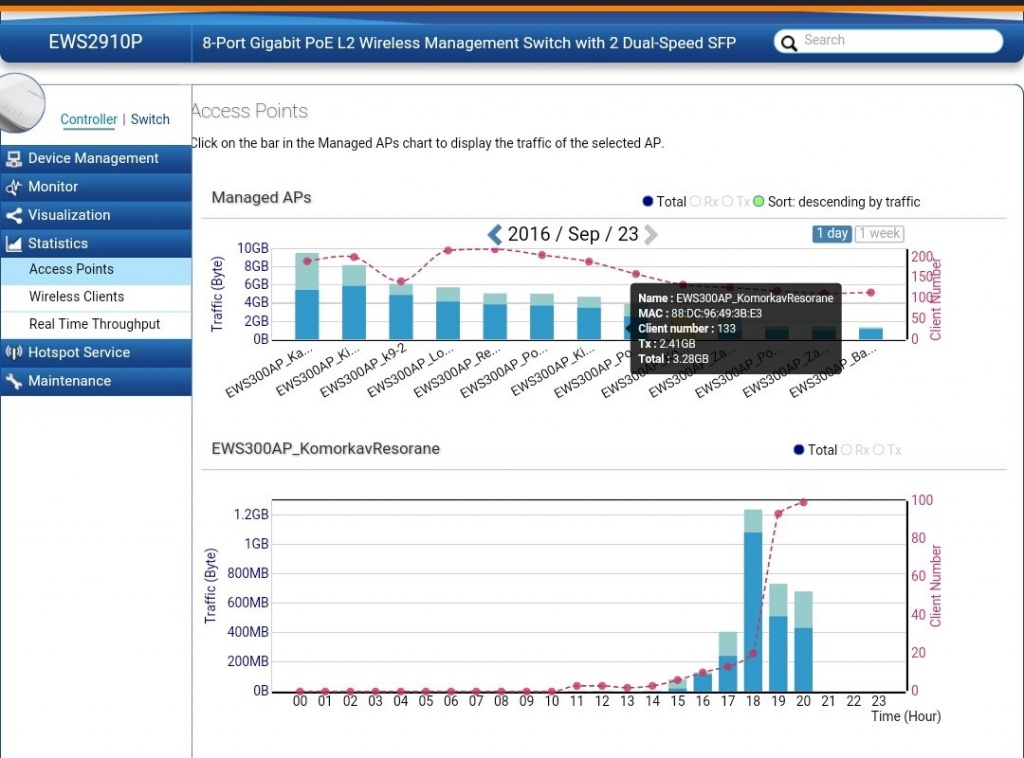The width and height of the screenshot is (1024, 758).
Task: Select Rx radio in Managed APs chart
Action: click(696, 201)
